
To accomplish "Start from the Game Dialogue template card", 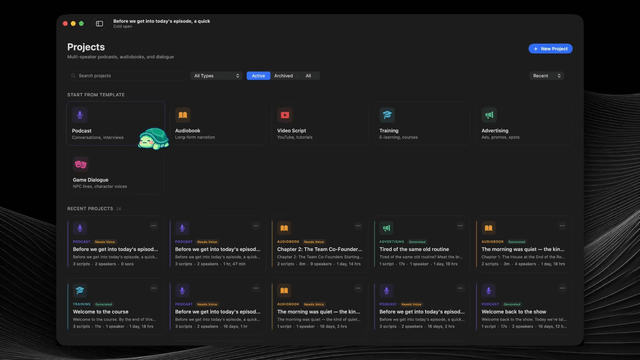I will click(116, 172).
